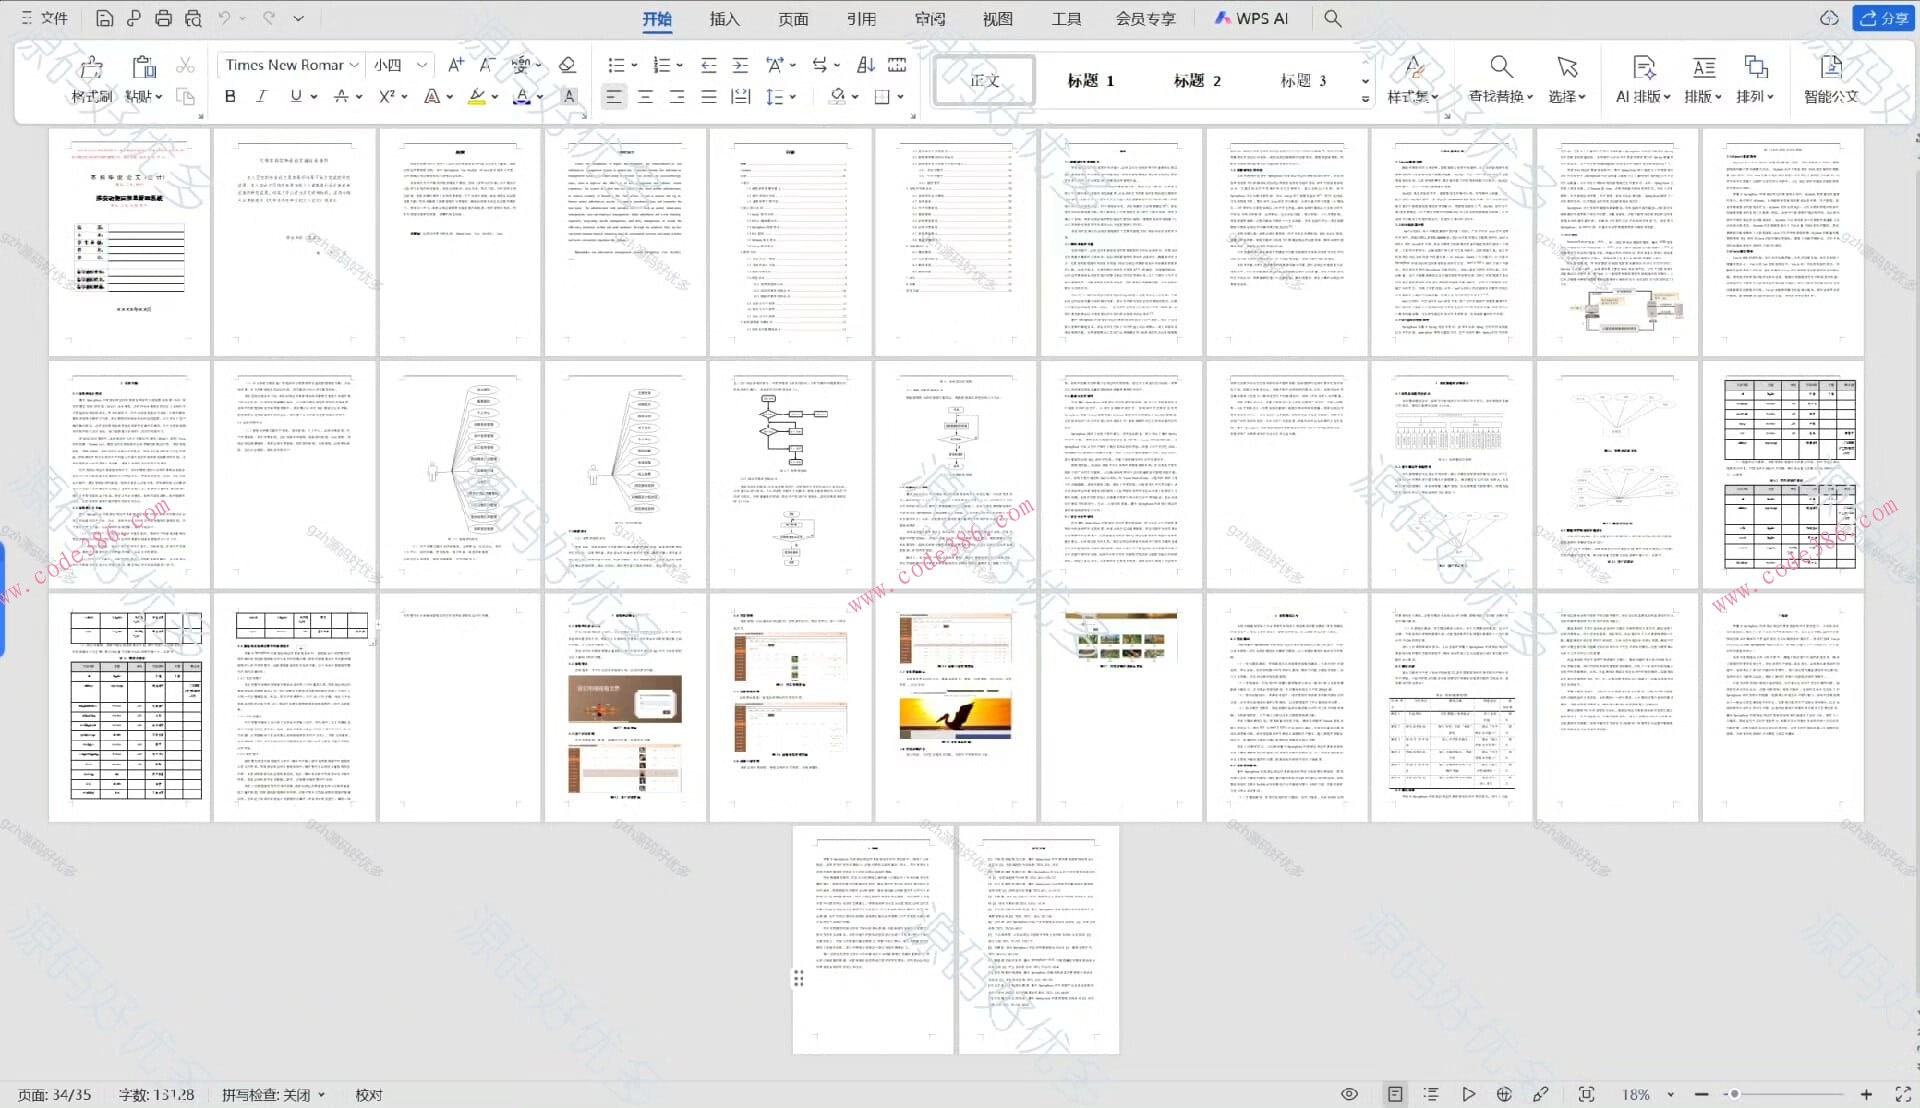The height and width of the screenshot is (1108, 1920).
Task: Click the Bold formatting button
Action: [x=230, y=96]
